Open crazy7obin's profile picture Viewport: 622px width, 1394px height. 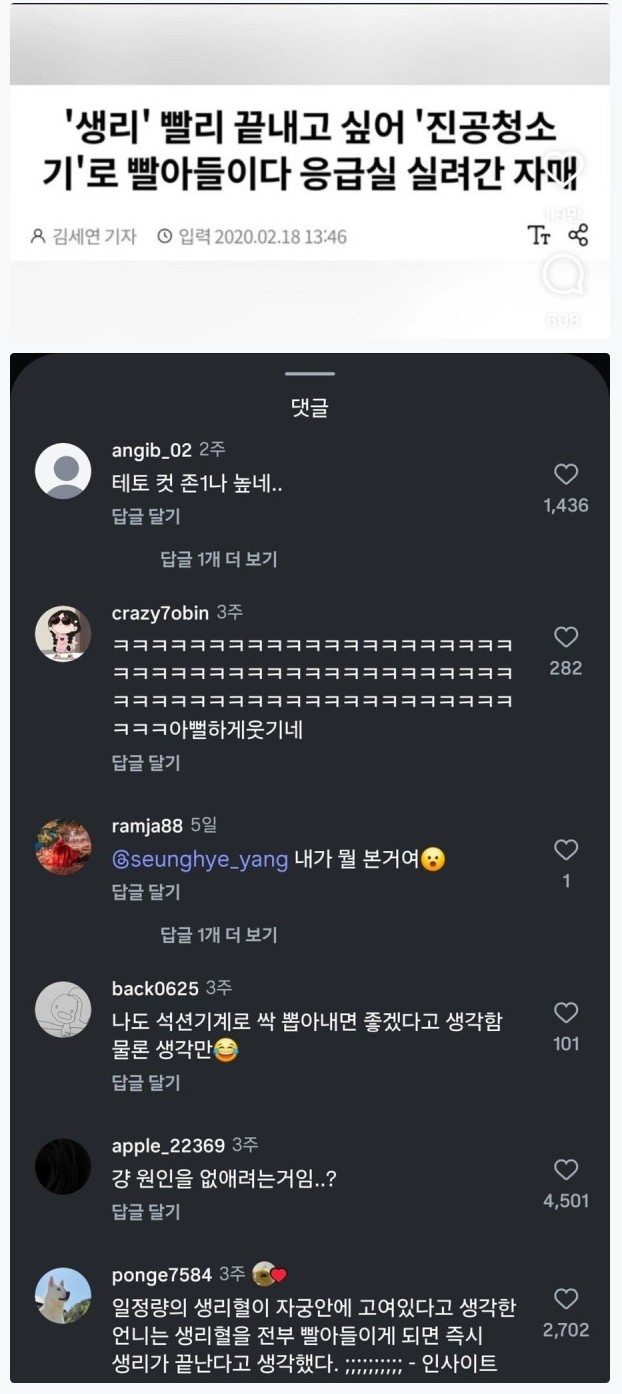click(x=63, y=633)
